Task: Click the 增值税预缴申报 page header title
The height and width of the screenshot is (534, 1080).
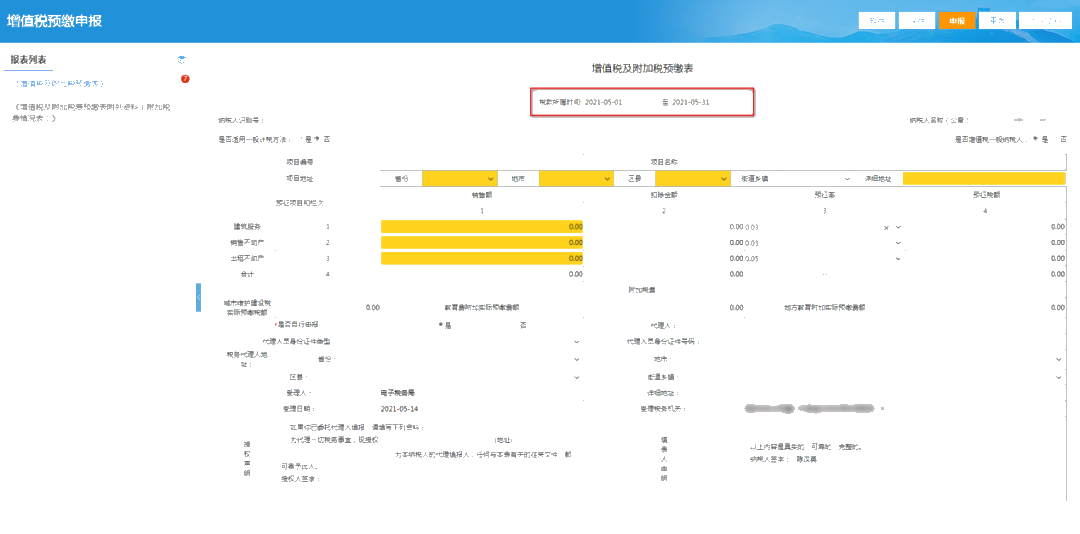Action: pyautogui.click(x=54, y=21)
